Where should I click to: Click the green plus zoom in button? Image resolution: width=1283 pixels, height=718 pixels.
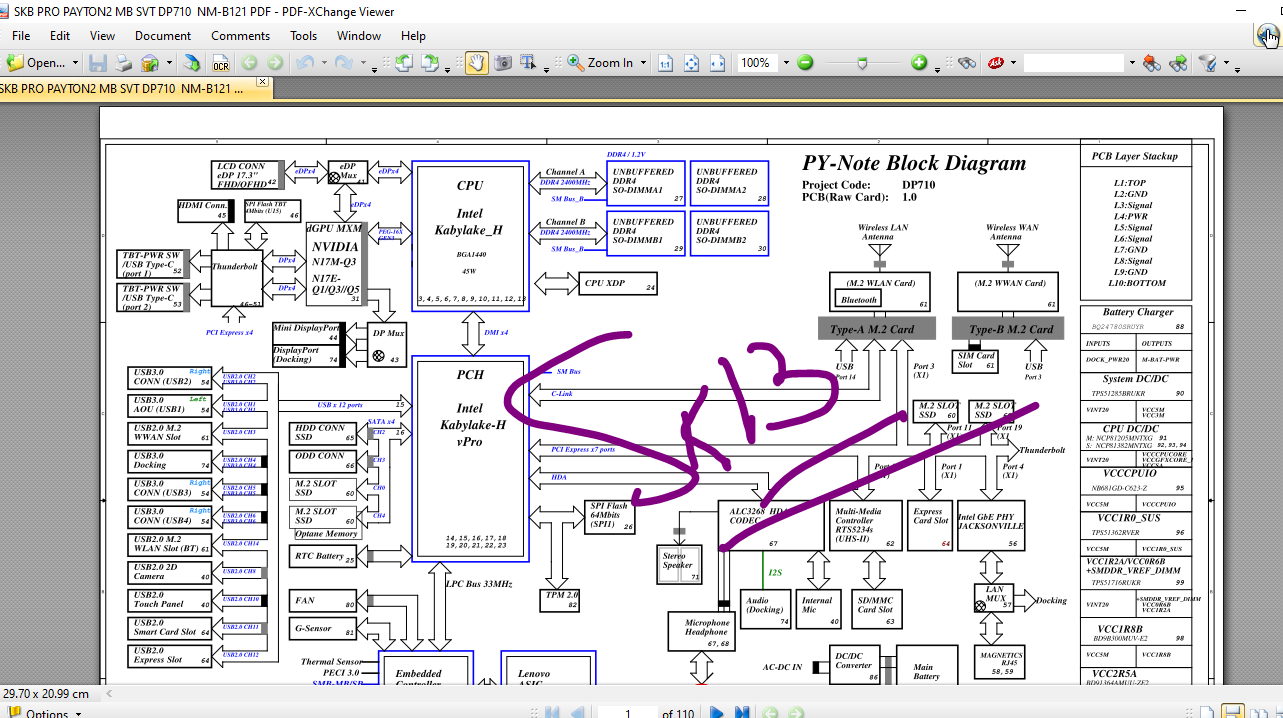920,63
